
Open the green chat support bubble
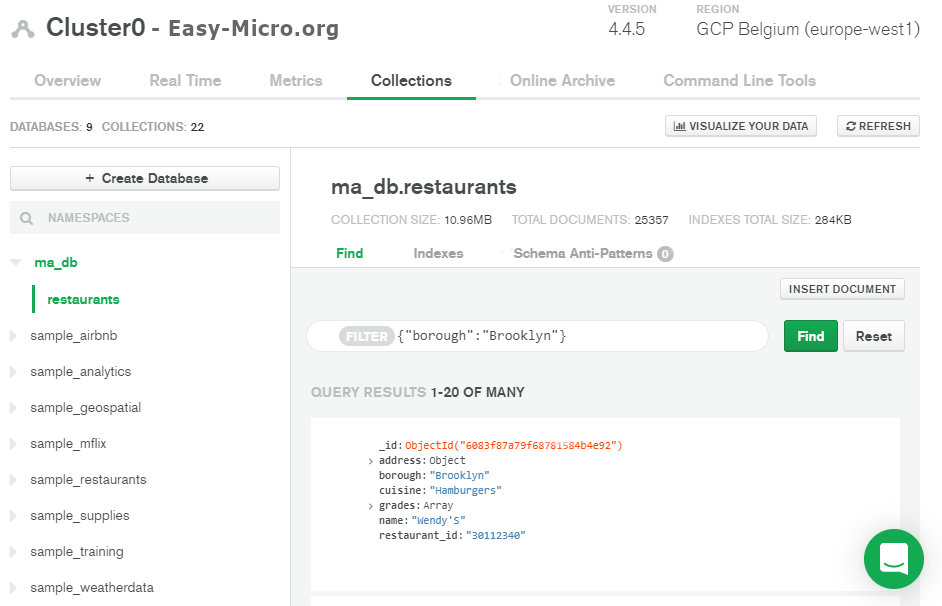point(893,559)
